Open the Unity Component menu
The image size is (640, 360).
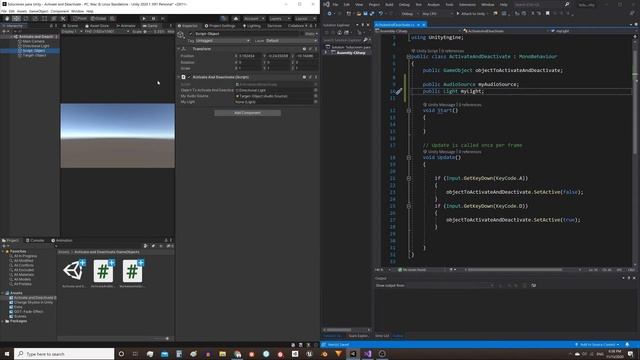pyautogui.click(x=60, y=11)
